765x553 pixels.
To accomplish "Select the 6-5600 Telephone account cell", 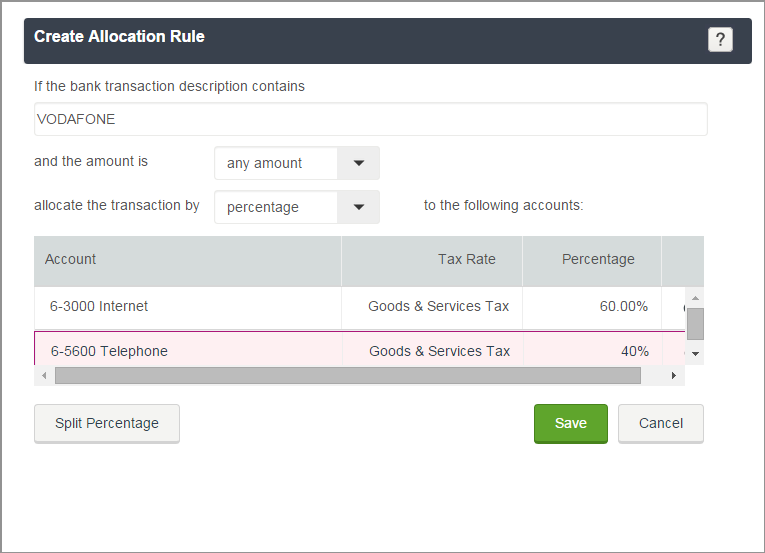I will click(188, 348).
